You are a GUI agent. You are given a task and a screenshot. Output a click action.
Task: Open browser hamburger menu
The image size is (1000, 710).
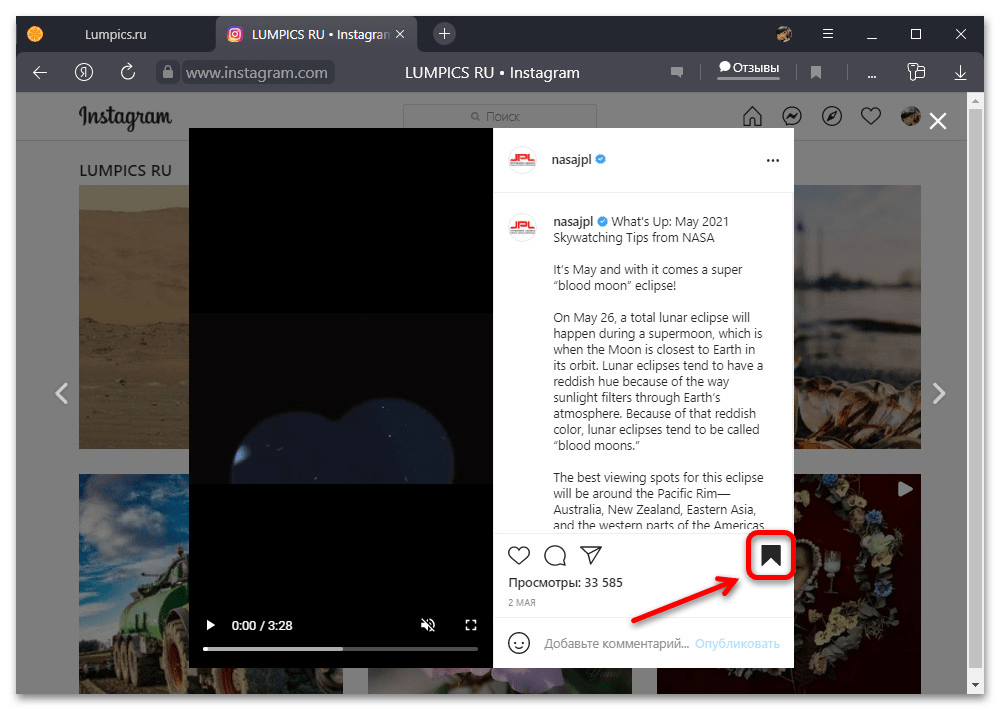827,34
